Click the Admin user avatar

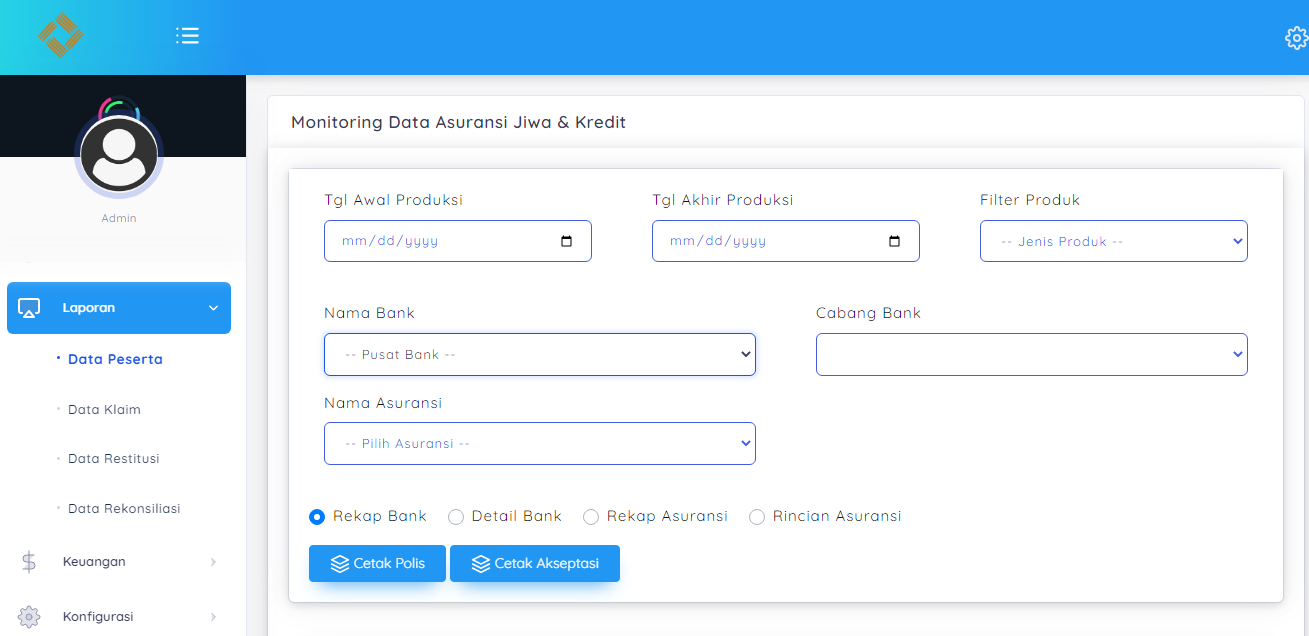click(x=119, y=153)
